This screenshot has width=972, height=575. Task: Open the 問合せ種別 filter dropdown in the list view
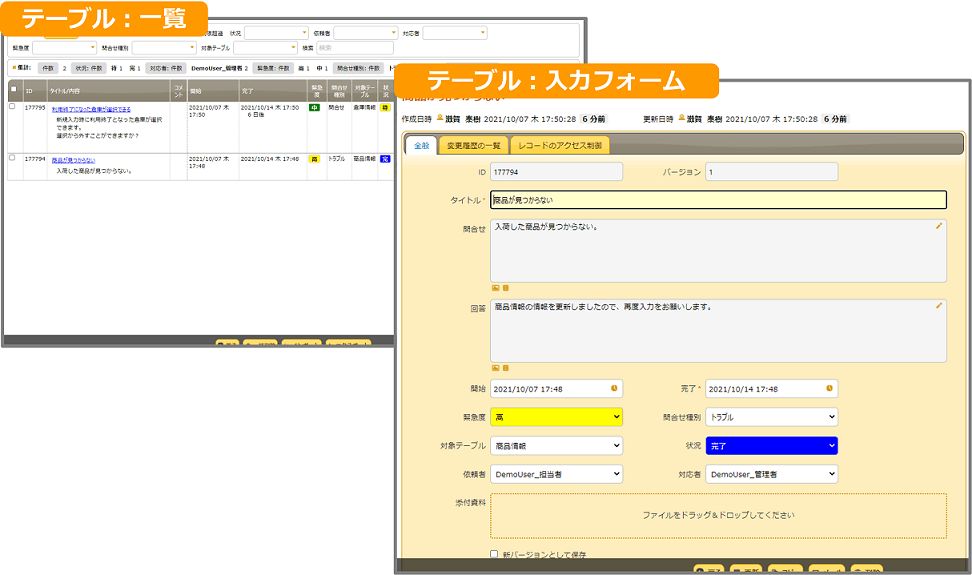164,48
